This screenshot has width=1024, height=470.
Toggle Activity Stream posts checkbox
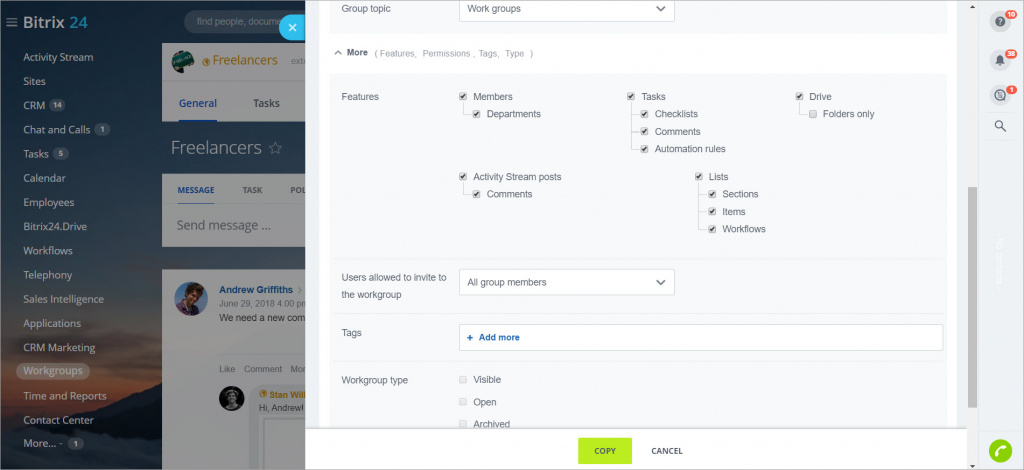click(x=463, y=177)
